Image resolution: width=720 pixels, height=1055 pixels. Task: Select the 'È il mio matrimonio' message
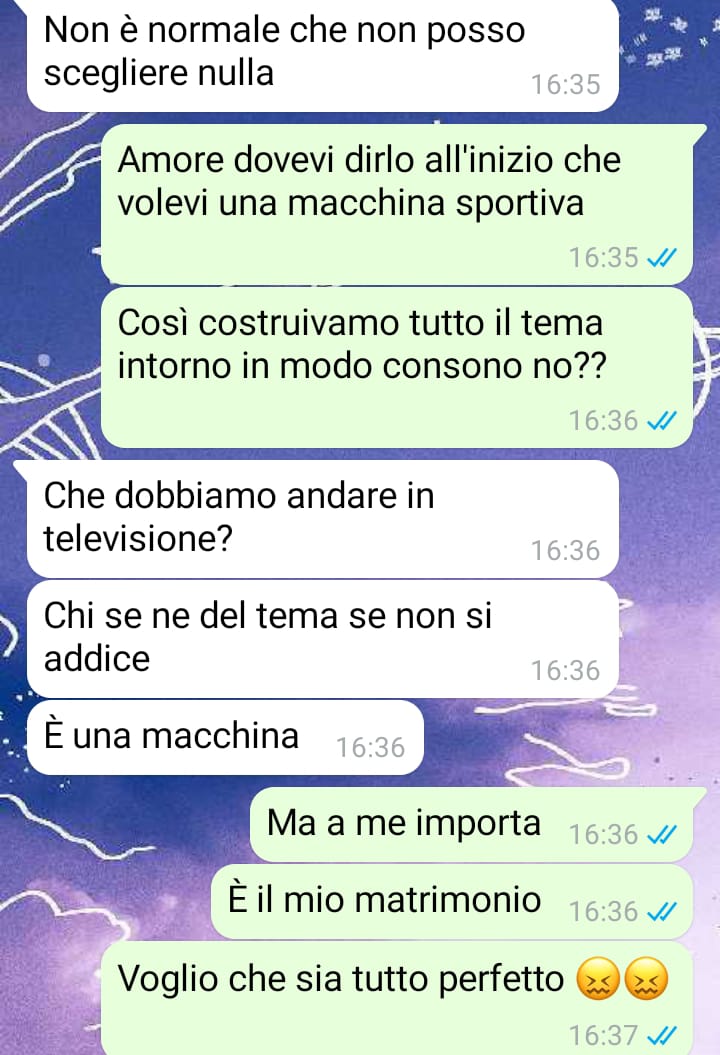click(x=452, y=902)
